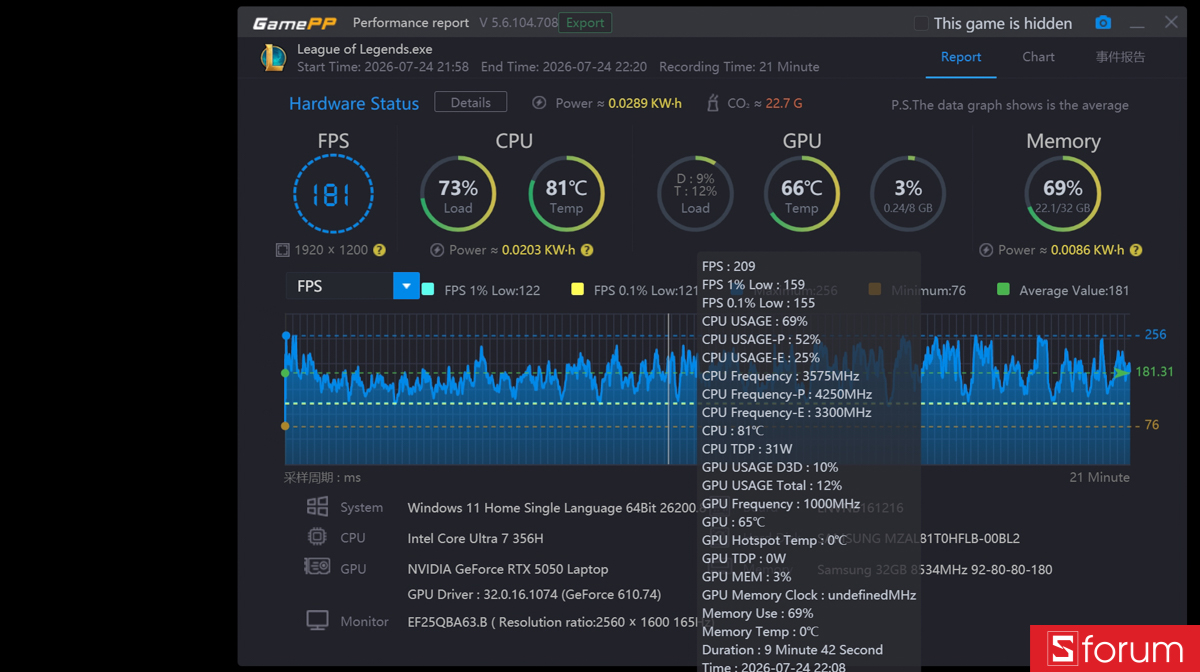Click the Details button
Viewport: 1200px width, 672px height.
coord(470,103)
